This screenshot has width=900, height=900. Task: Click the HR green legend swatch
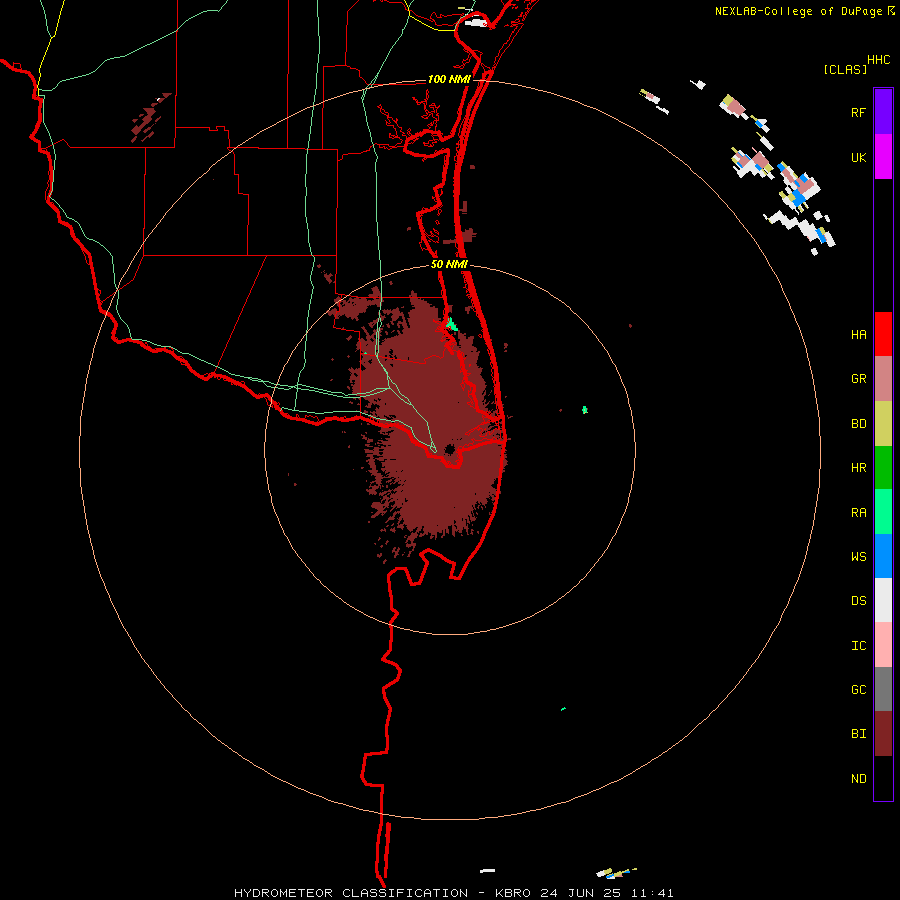pyautogui.click(x=883, y=468)
